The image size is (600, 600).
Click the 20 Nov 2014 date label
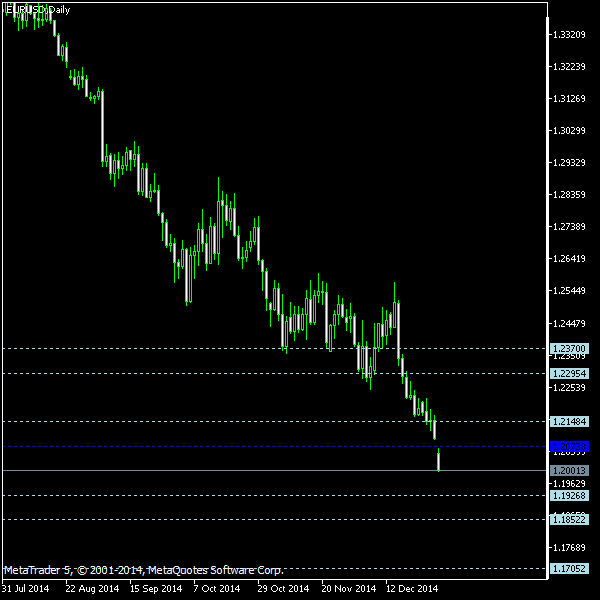(x=349, y=589)
